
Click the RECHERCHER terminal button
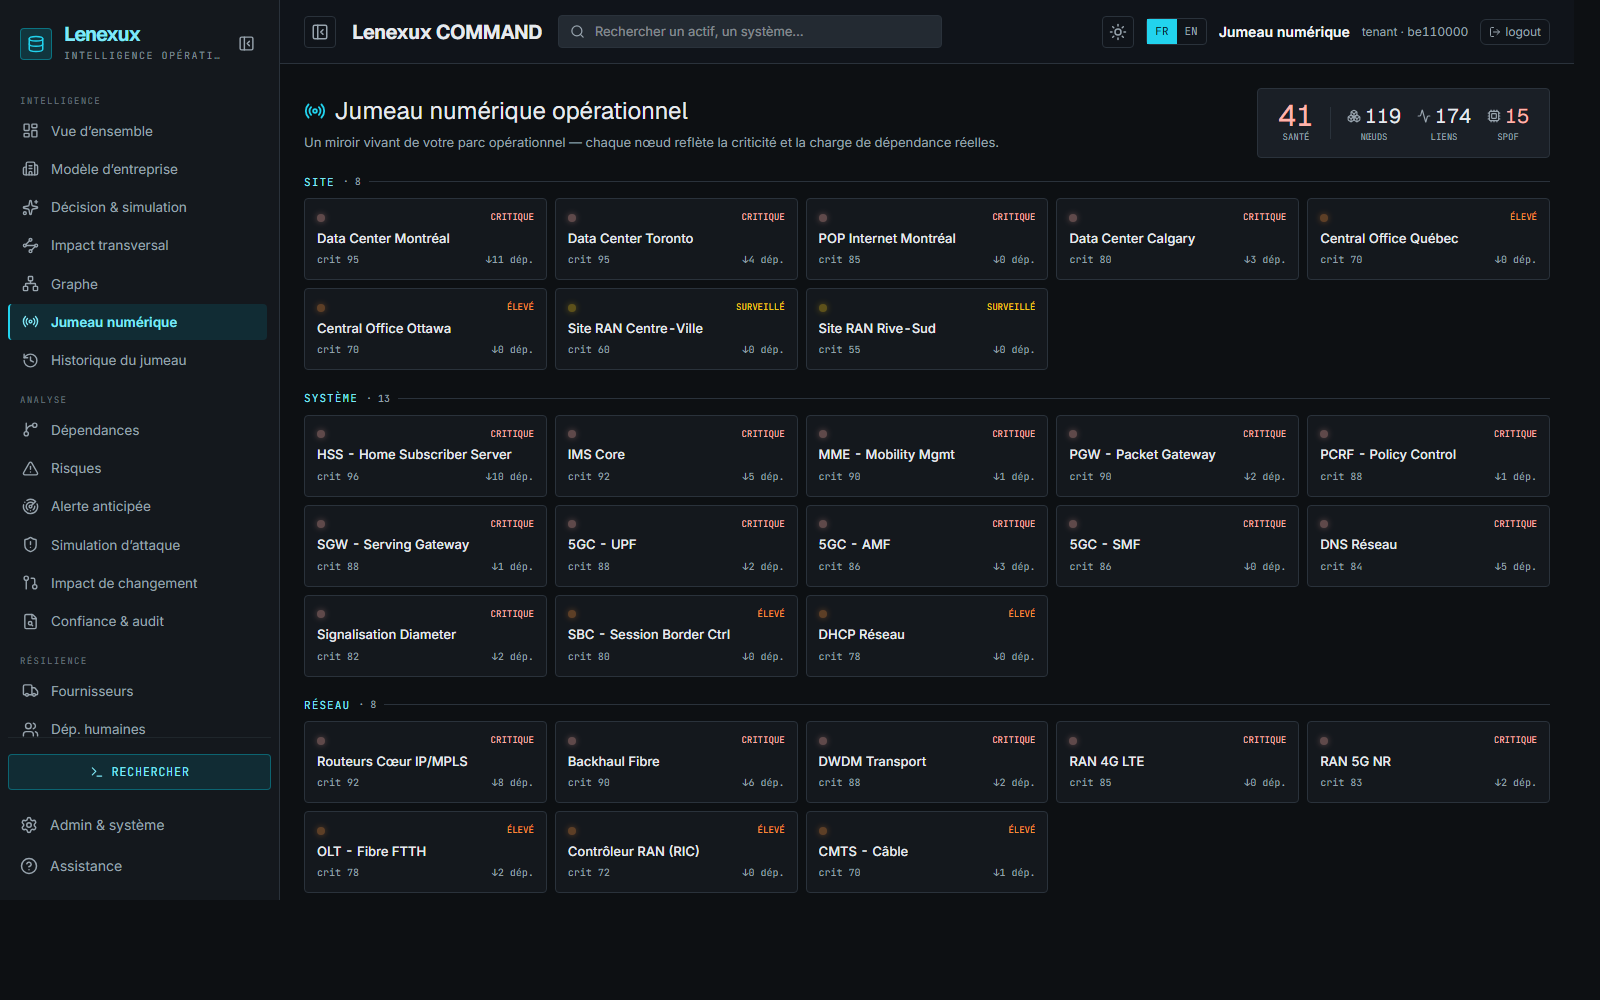point(139,772)
